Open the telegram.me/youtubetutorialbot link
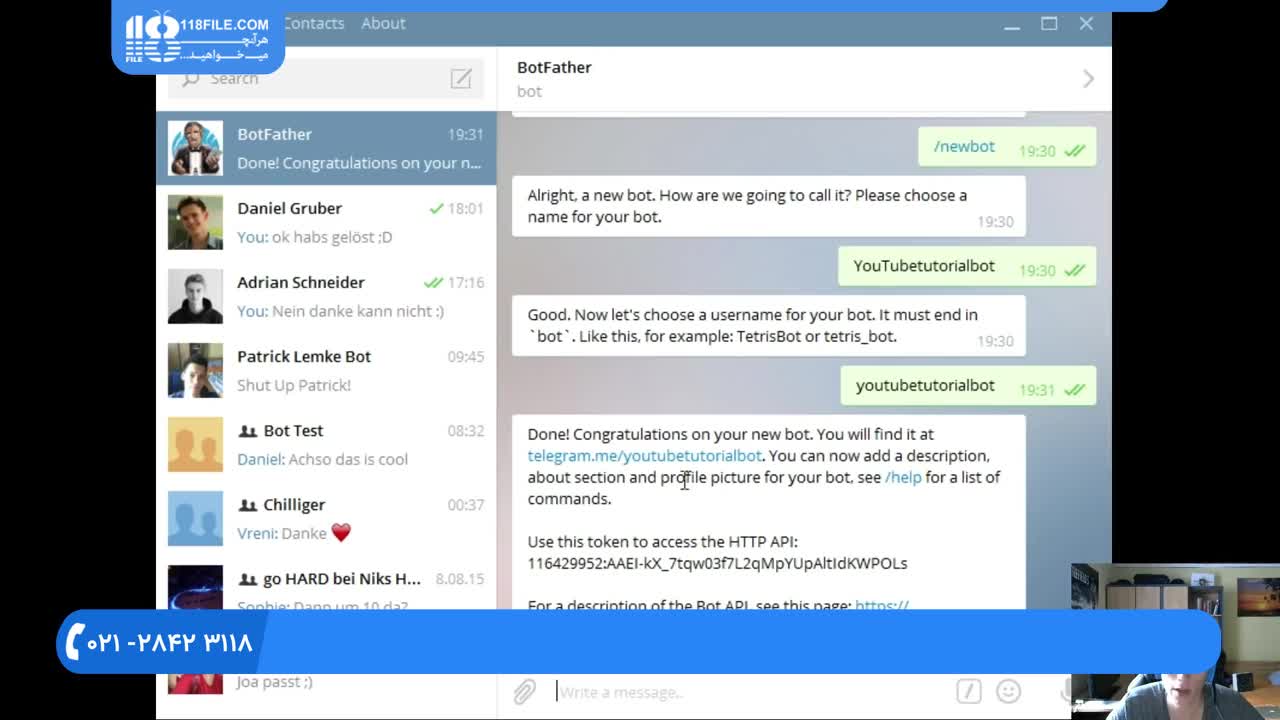 644,456
